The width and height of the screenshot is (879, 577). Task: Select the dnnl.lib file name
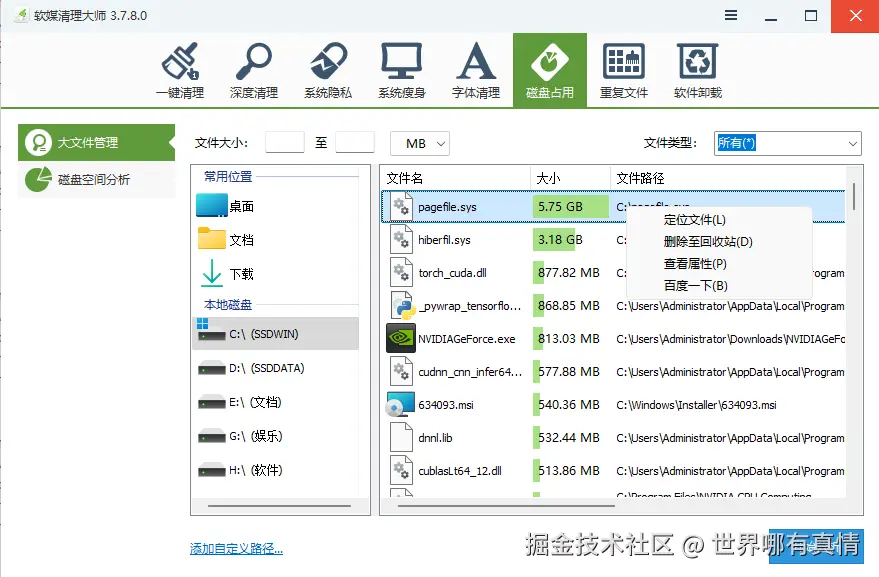click(x=435, y=437)
